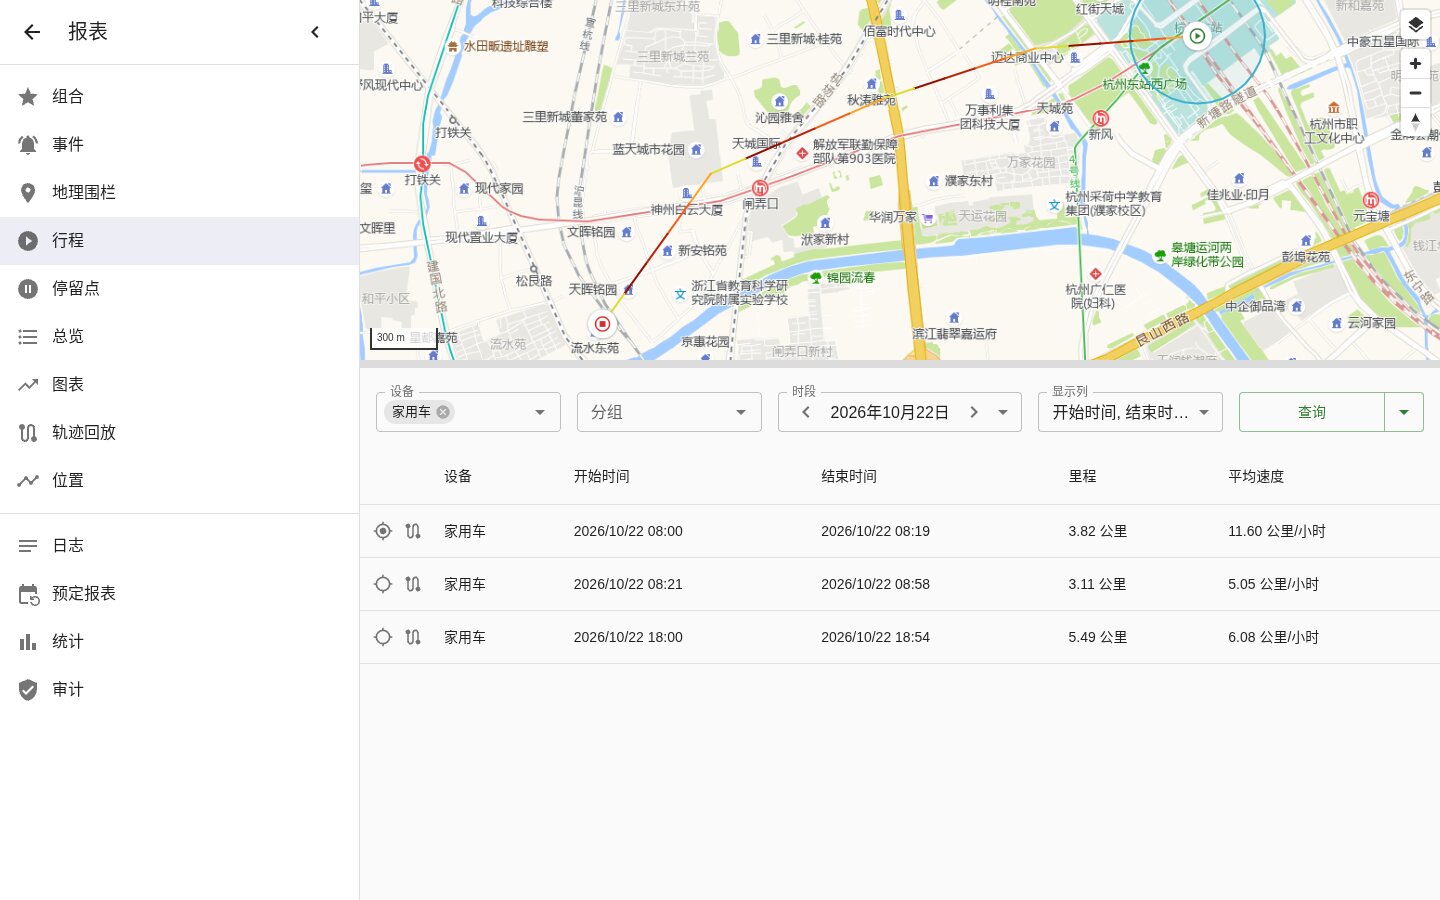Open the 位置 report

tap(179, 481)
